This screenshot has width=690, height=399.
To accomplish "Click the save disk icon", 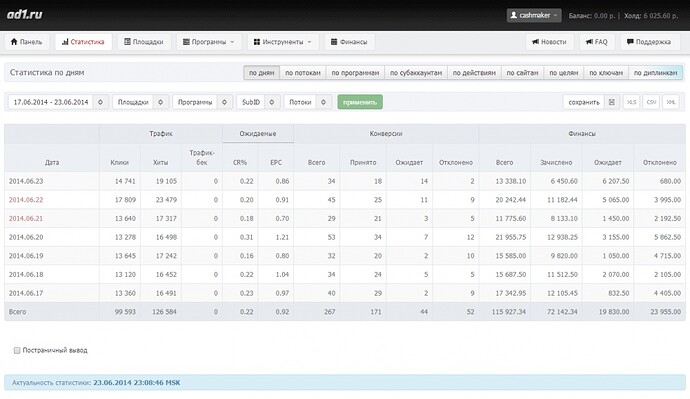I will point(612,102).
